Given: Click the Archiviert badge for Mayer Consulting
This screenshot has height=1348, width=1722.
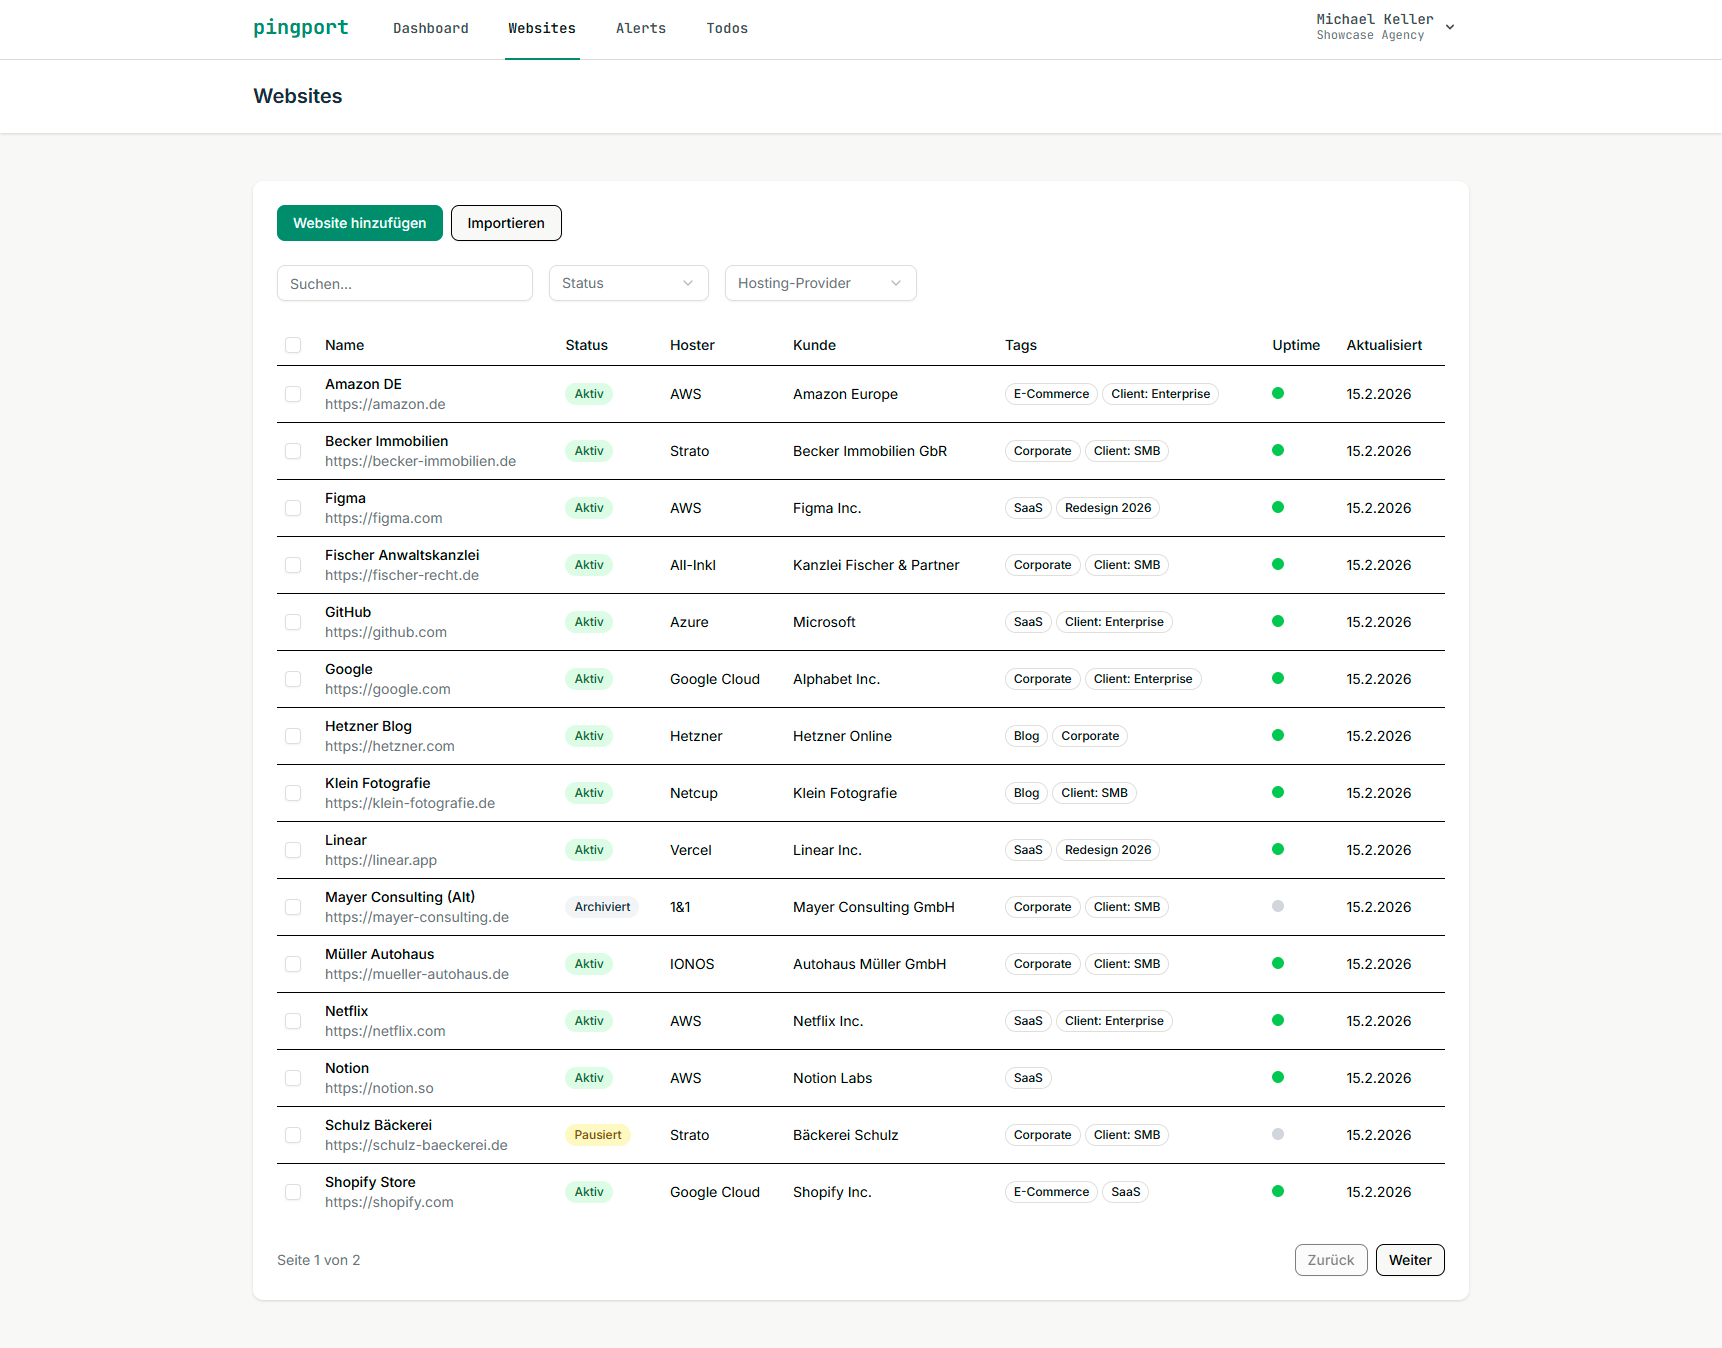Looking at the screenshot, I should (602, 906).
